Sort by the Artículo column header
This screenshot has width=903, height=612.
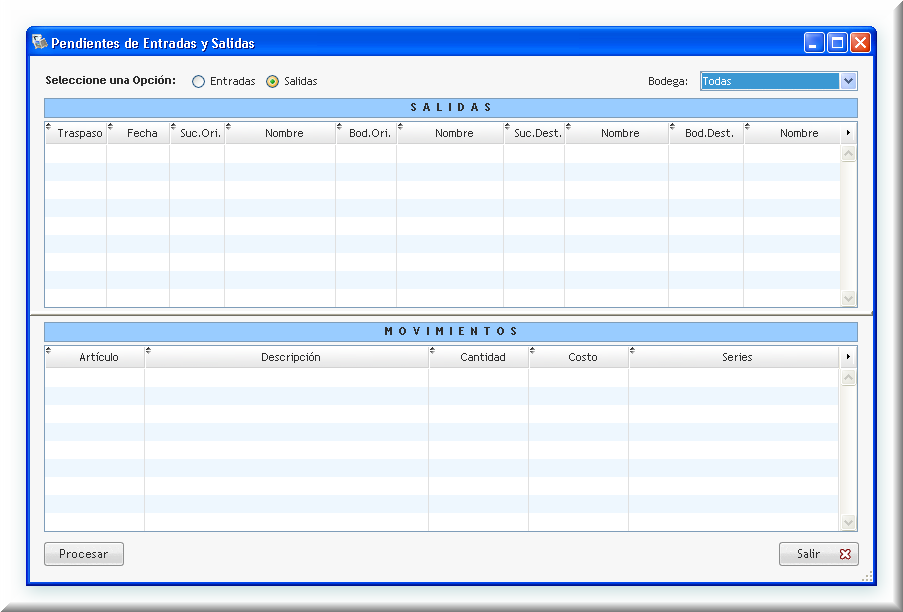[x=95, y=357]
